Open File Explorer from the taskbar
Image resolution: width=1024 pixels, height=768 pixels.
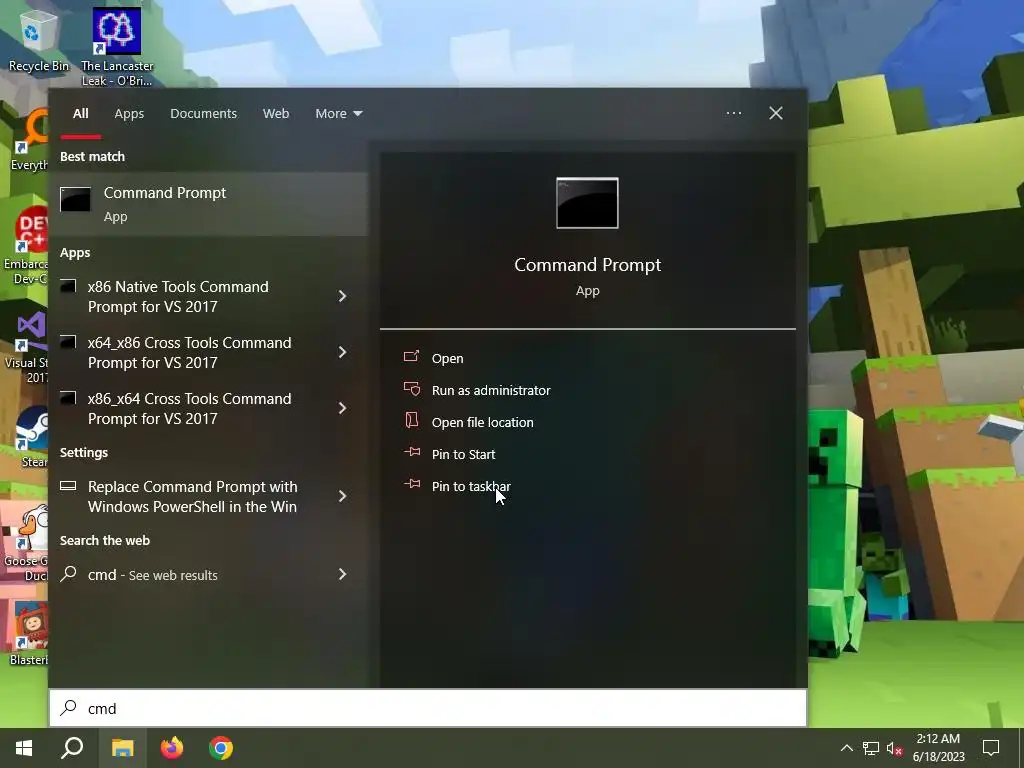[x=122, y=748]
